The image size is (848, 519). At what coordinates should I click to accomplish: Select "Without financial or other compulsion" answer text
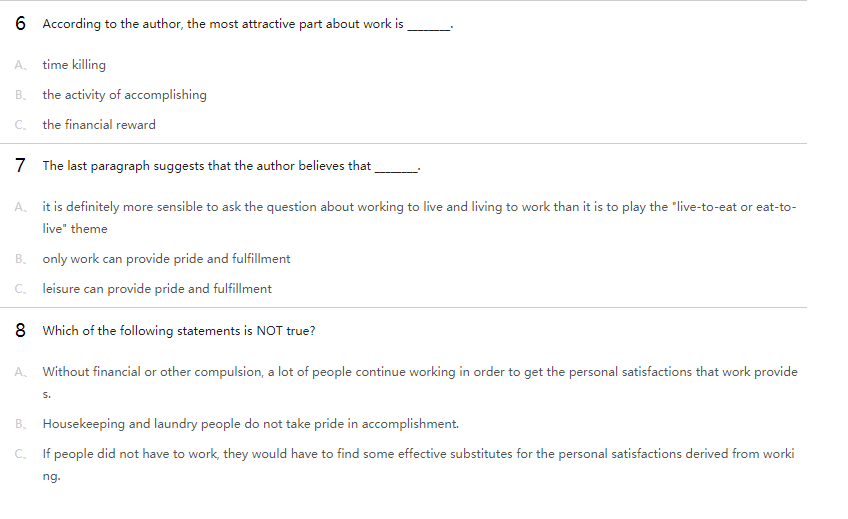[x=419, y=372]
